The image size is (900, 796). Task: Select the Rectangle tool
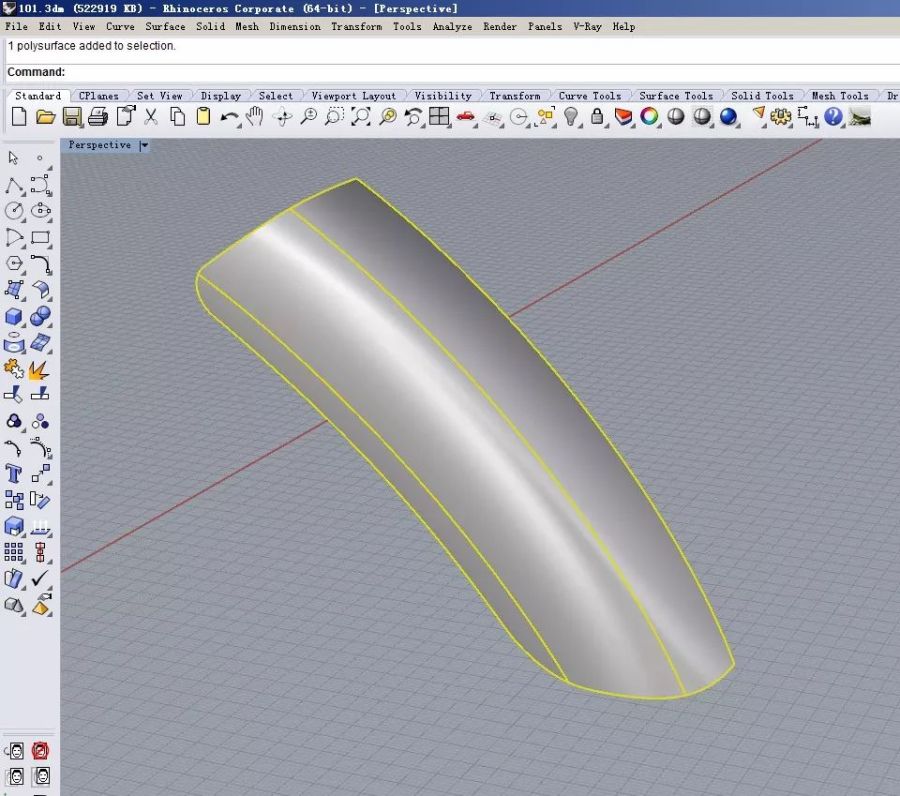[x=40, y=238]
